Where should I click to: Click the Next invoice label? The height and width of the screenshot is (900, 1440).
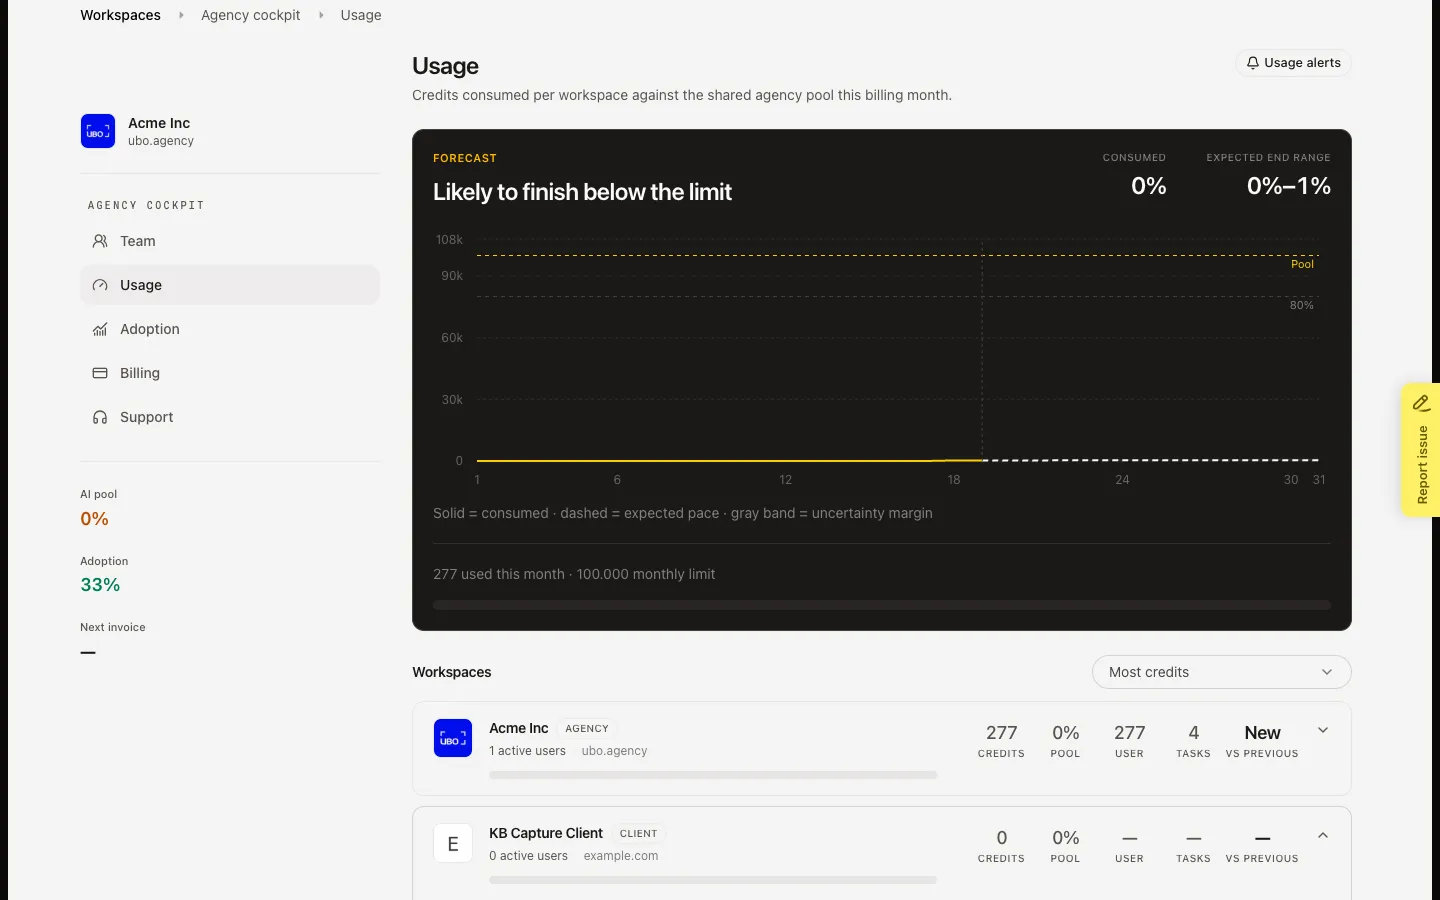113,627
